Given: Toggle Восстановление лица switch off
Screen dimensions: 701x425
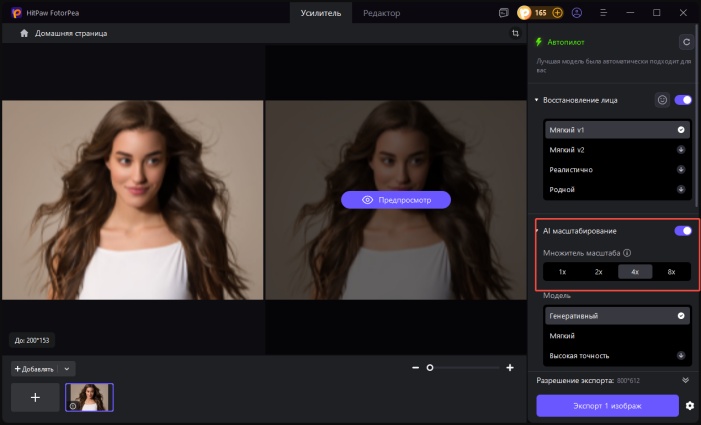Looking at the screenshot, I should pos(684,100).
